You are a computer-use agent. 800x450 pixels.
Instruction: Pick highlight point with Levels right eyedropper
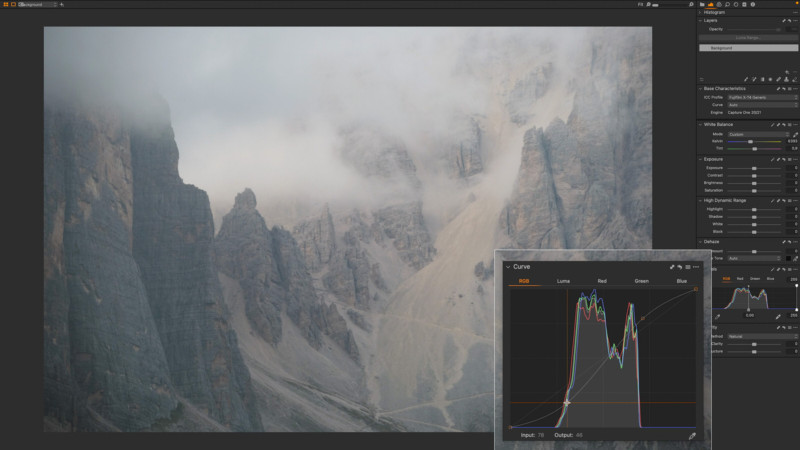pyautogui.click(x=778, y=317)
